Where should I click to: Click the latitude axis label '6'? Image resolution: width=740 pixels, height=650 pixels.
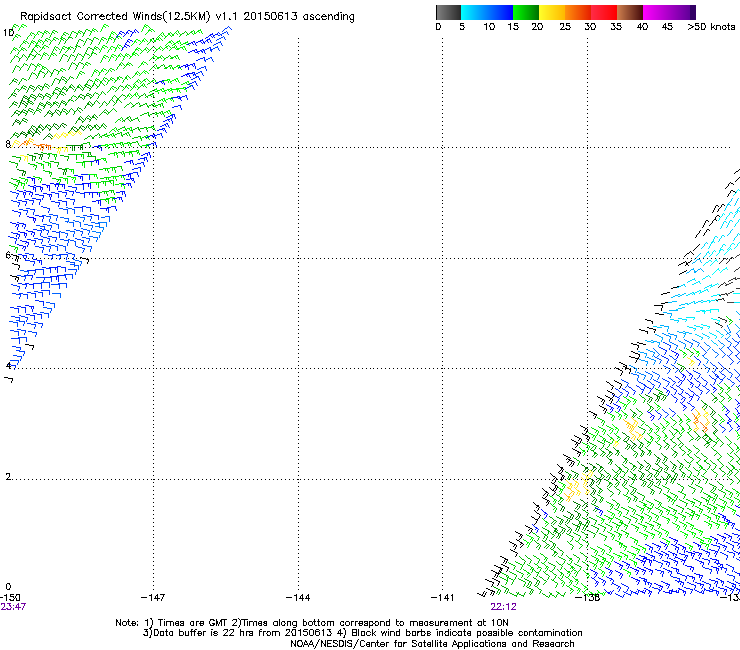pos(8,255)
